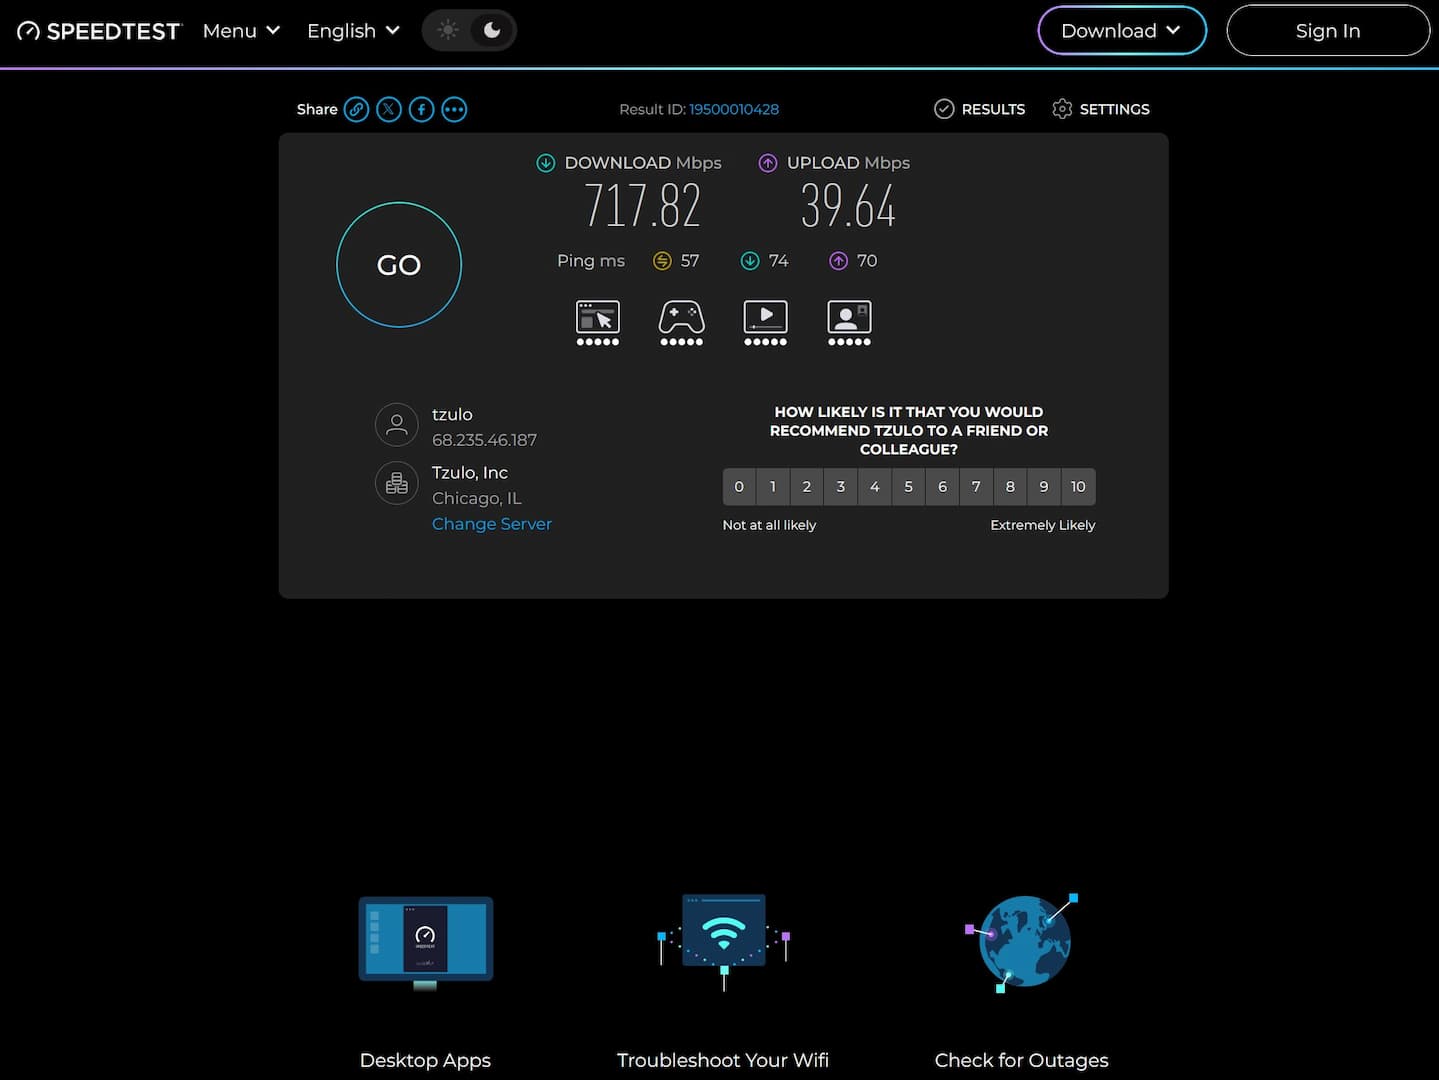Image resolution: width=1439 pixels, height=1080 pixels.
Task: Click the 39.64 upload speed value
Action: click(848, 206)
